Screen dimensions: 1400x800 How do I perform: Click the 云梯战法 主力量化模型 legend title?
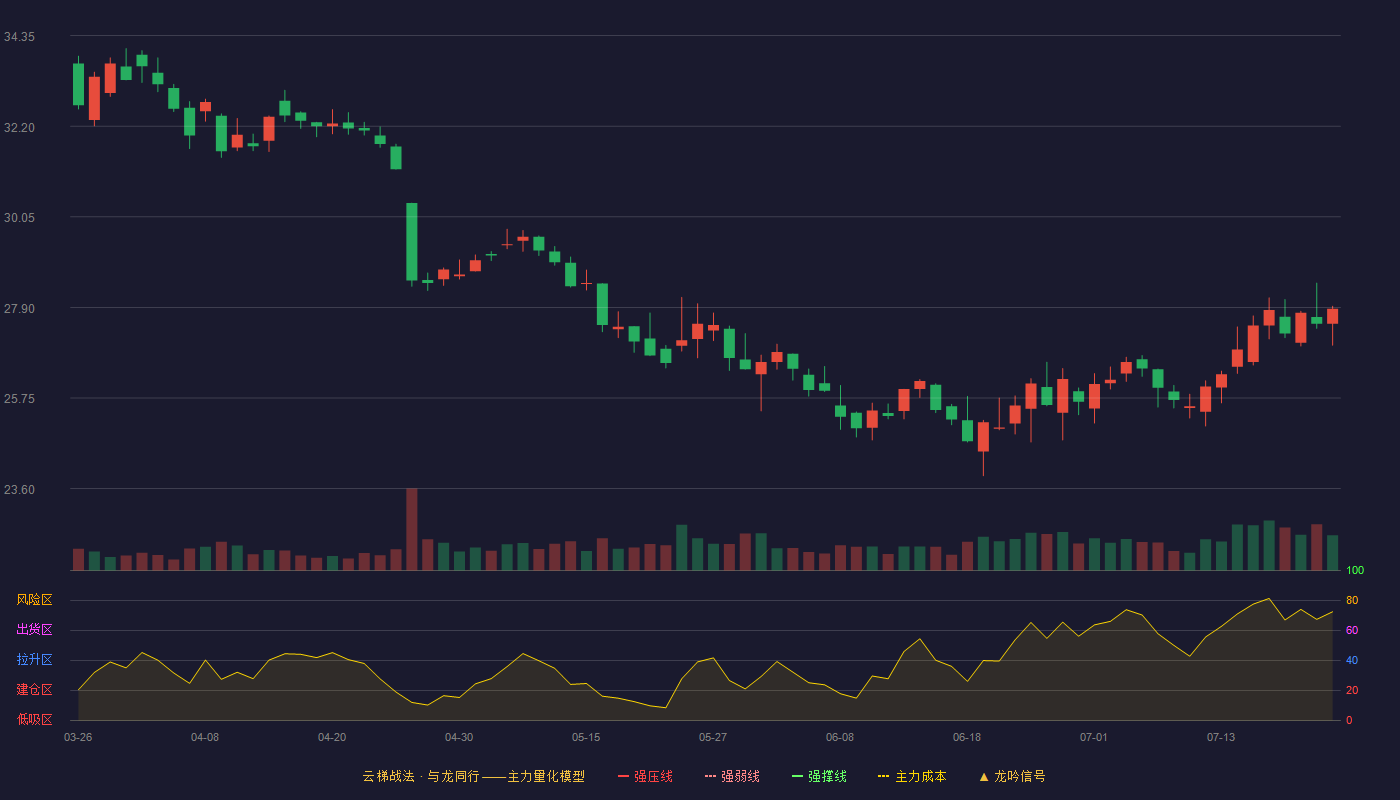pos(474,776)
